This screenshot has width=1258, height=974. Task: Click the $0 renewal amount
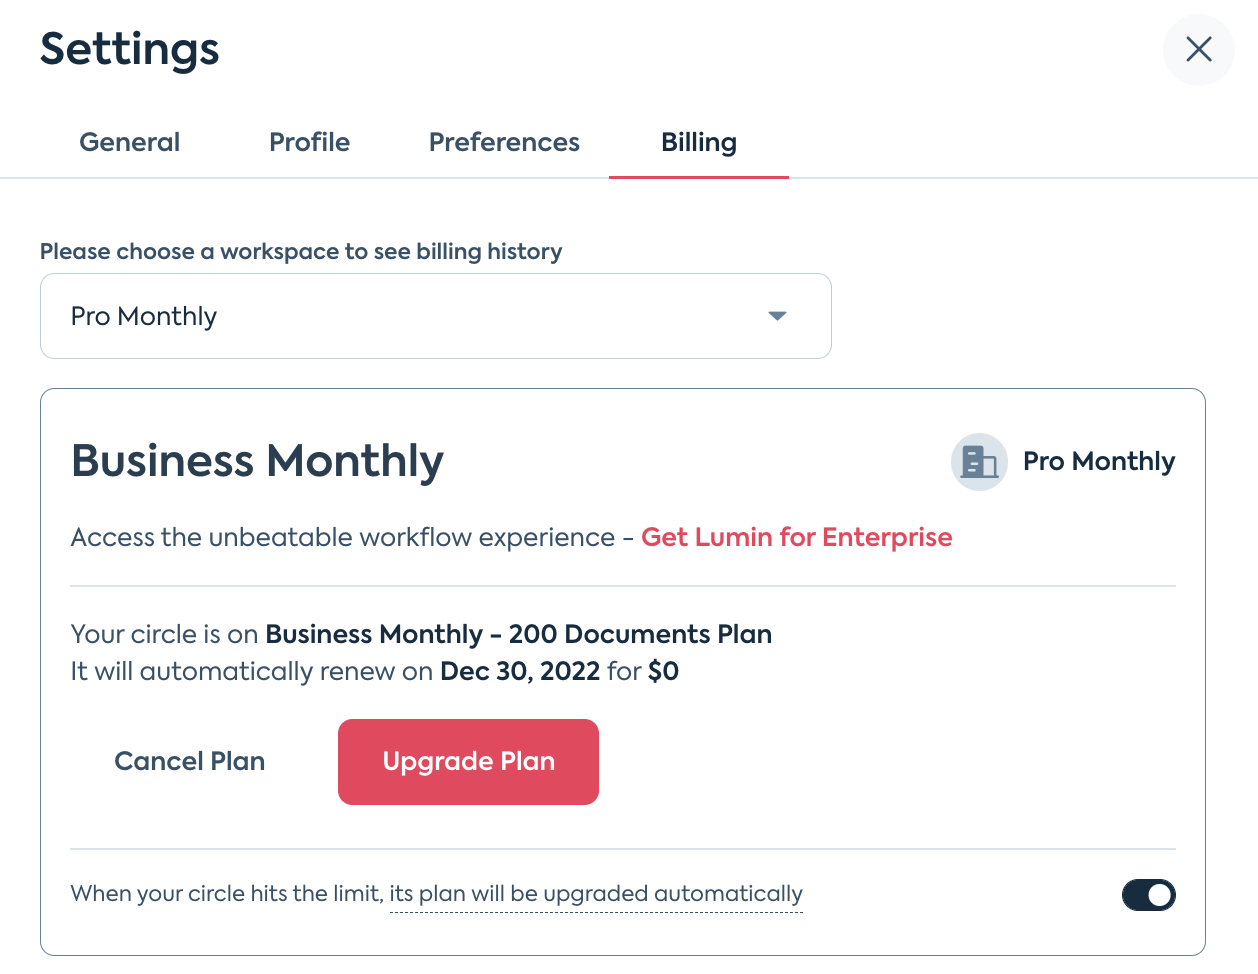pos(663,671)
